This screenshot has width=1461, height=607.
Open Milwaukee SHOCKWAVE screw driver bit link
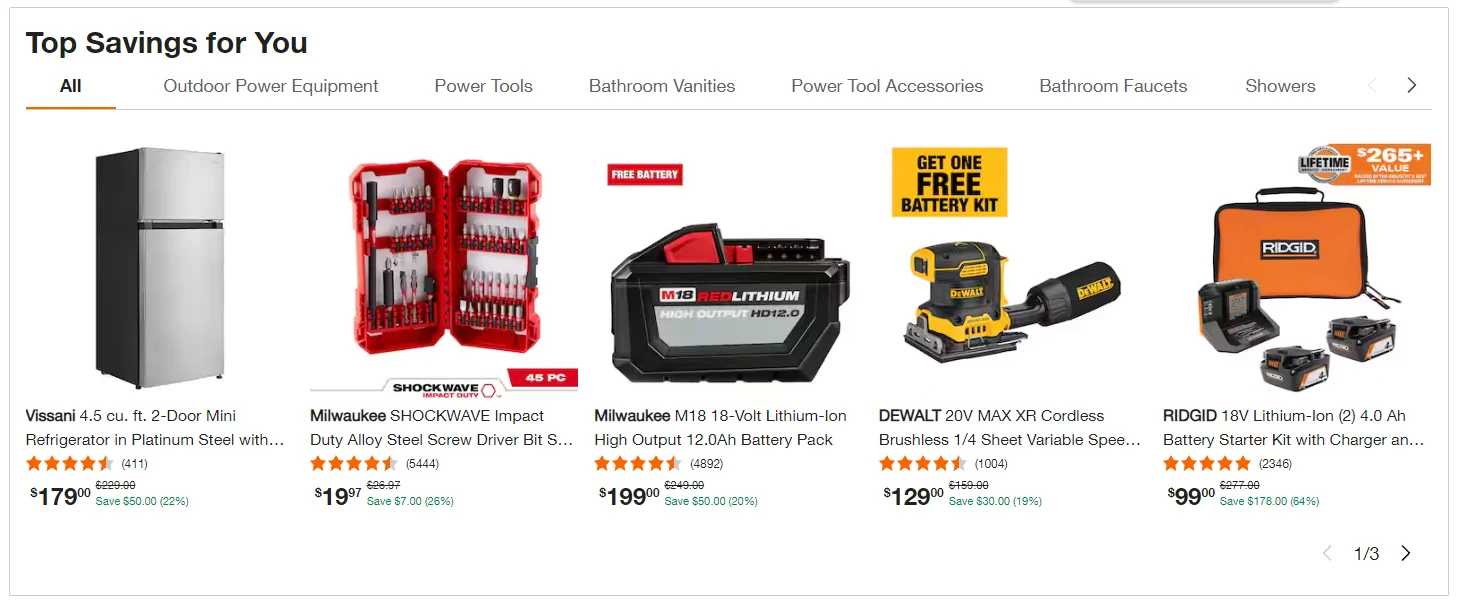click(x=442, y=428)
